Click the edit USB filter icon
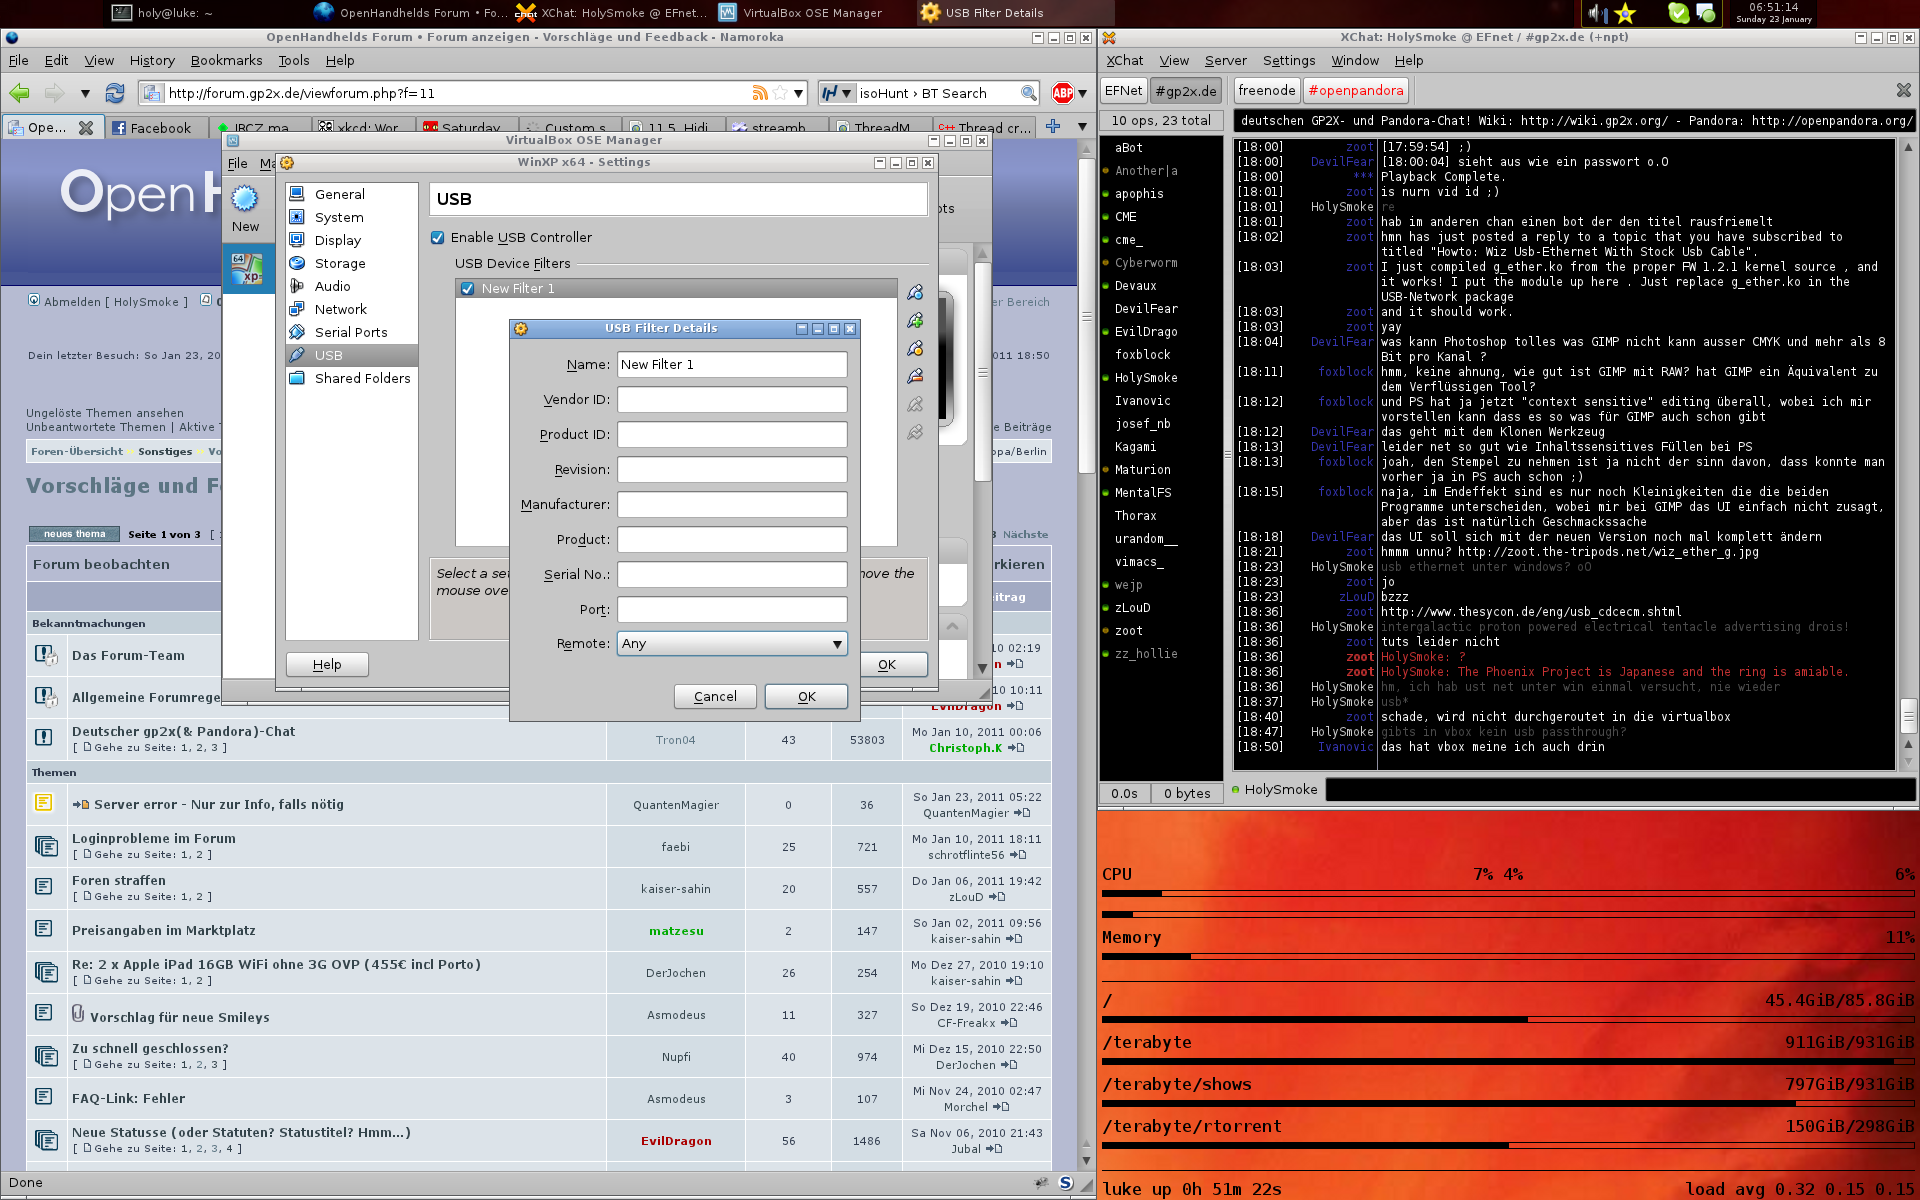Viewport: 1920px width, 1200px height. coord(915,348)
